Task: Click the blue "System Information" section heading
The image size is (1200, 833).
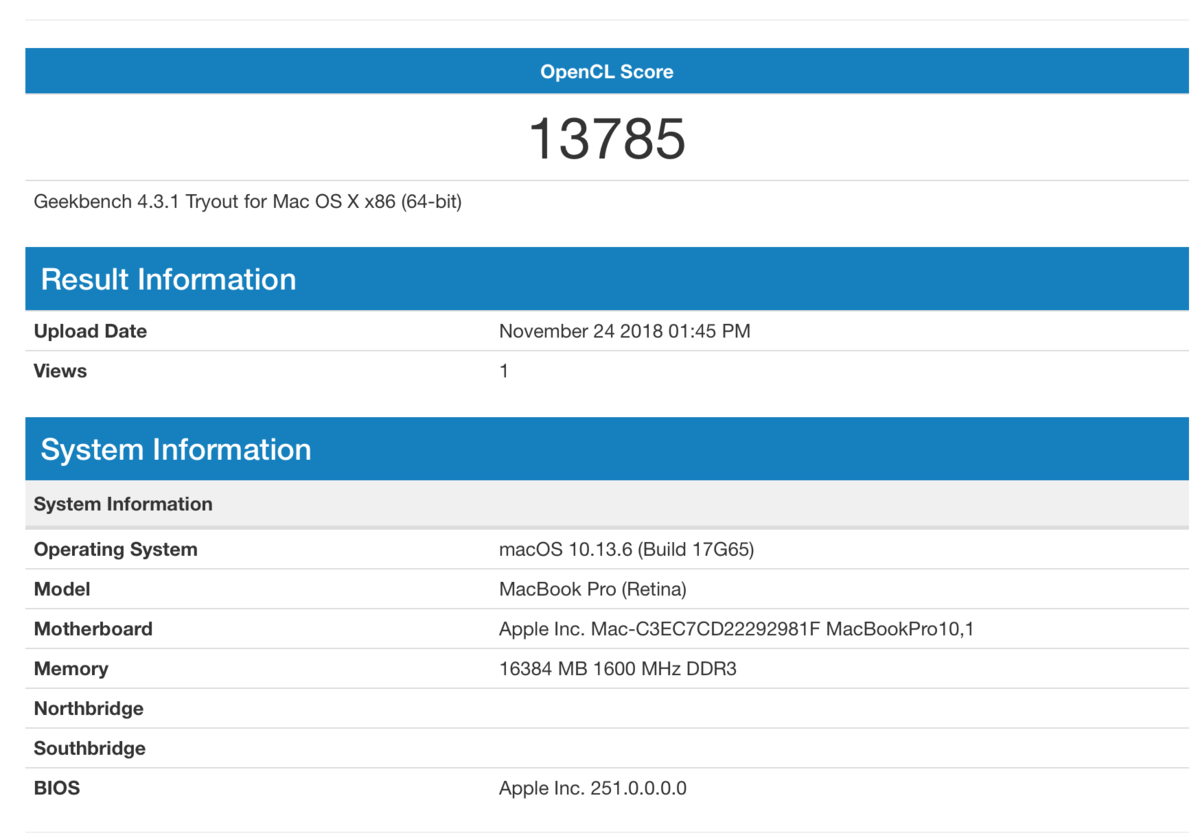Action: click(x=176, y=449)
